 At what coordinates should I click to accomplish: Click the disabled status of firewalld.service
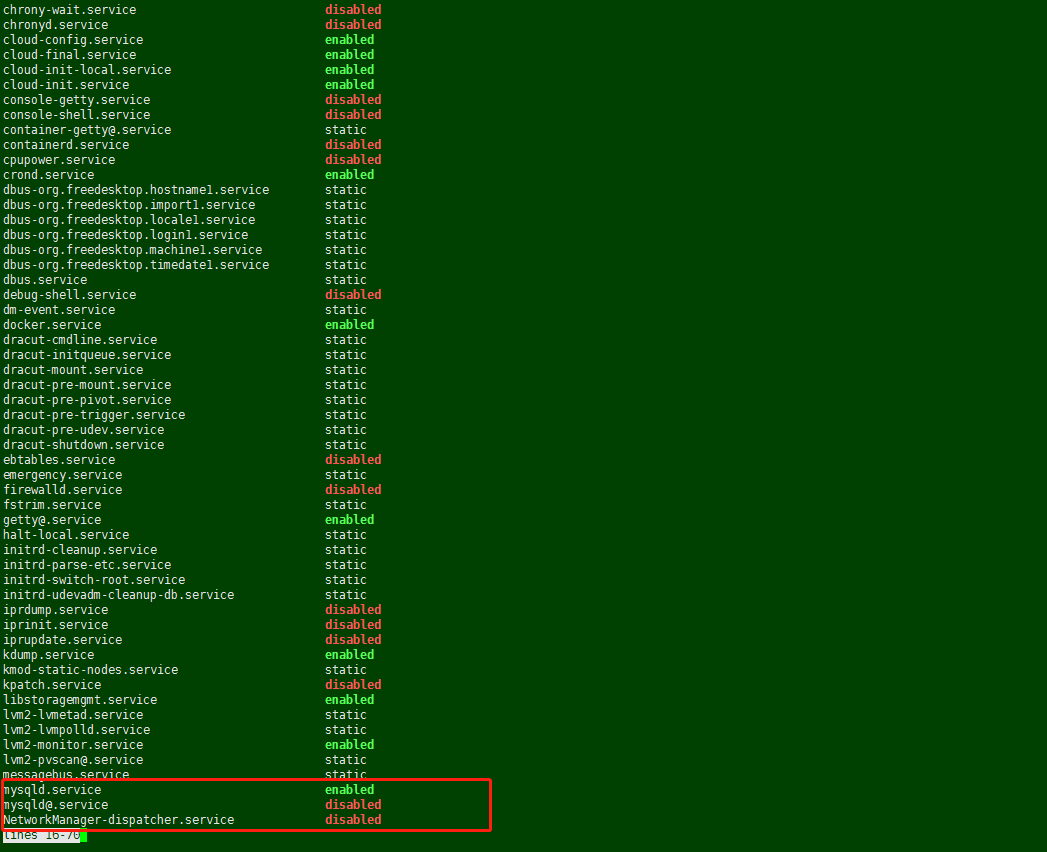(x=353, y=489)
